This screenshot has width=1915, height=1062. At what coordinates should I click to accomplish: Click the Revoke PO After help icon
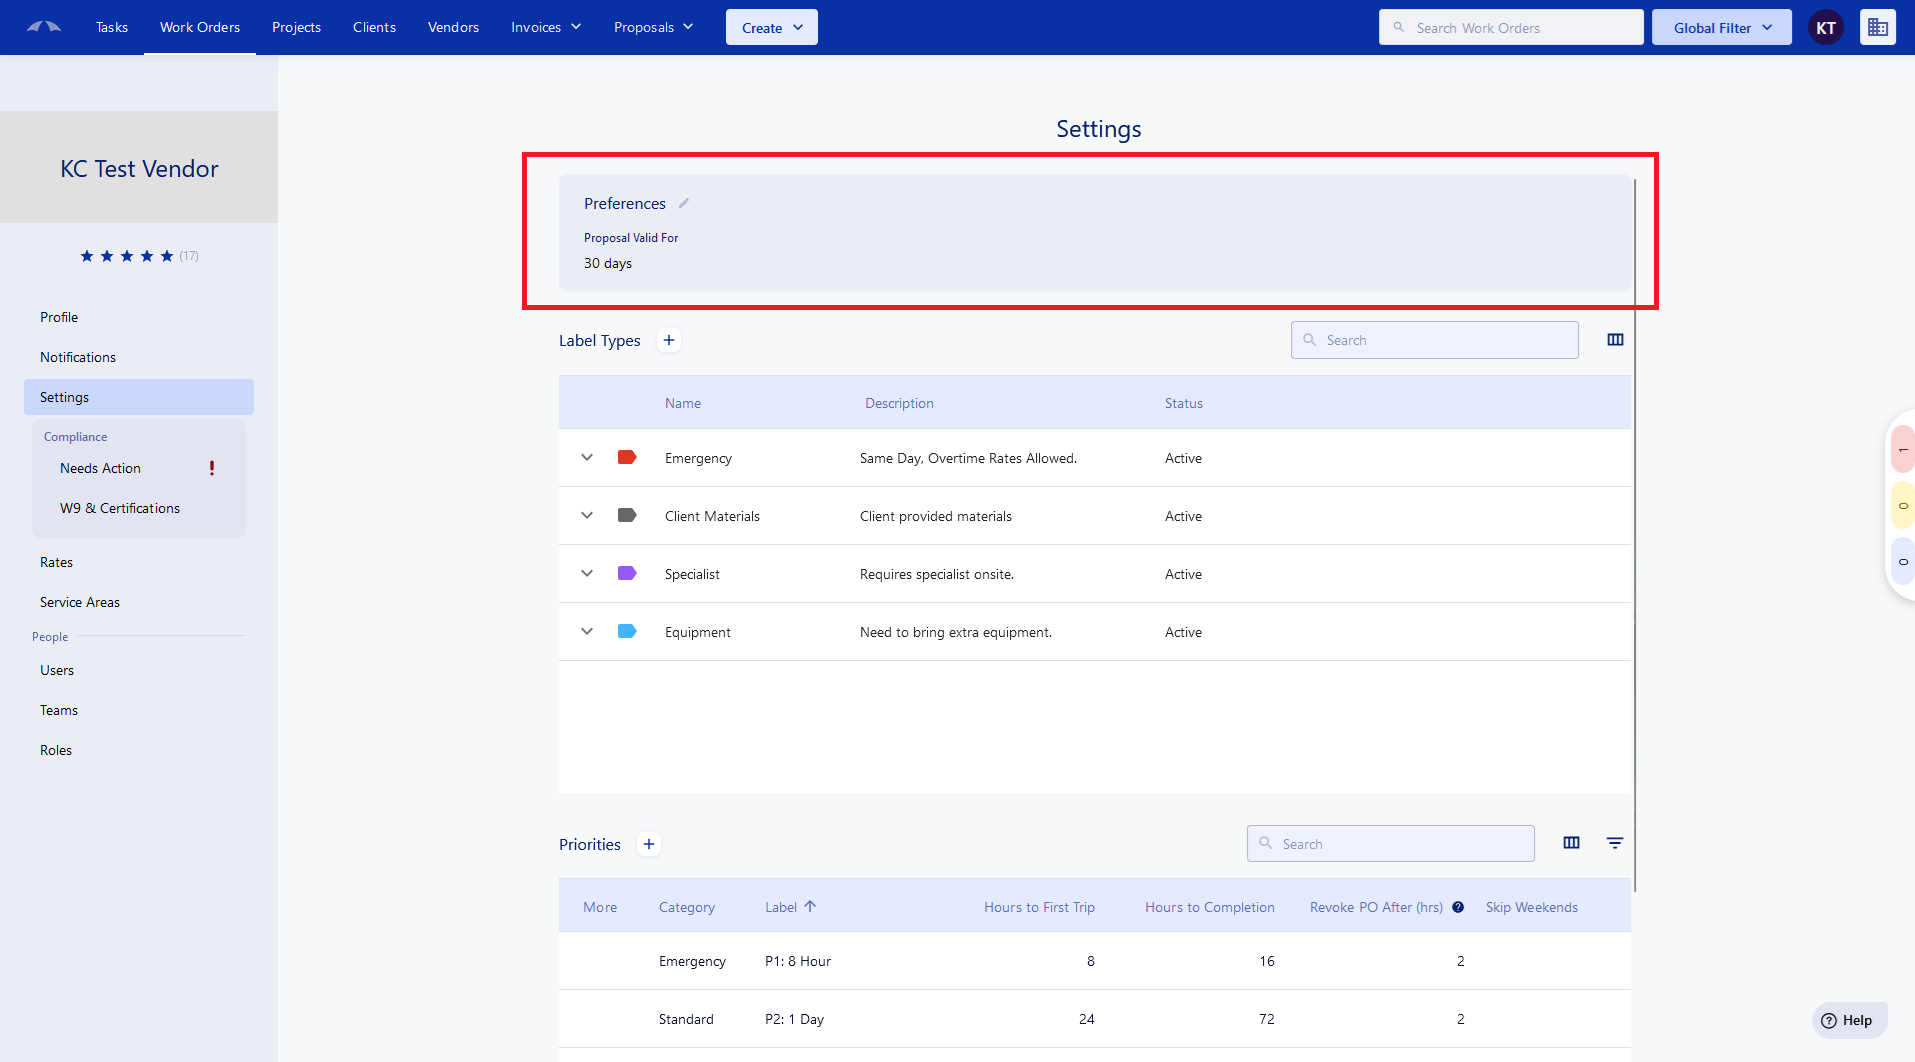coord(1458,907)
